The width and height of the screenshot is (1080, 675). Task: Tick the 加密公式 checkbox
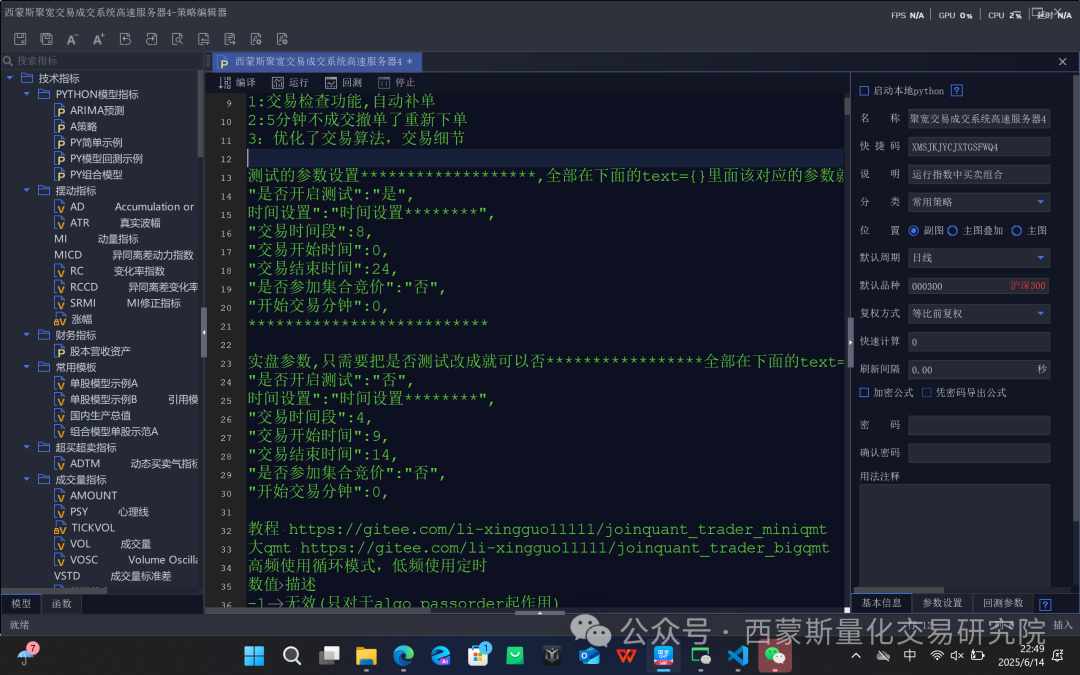864,393
